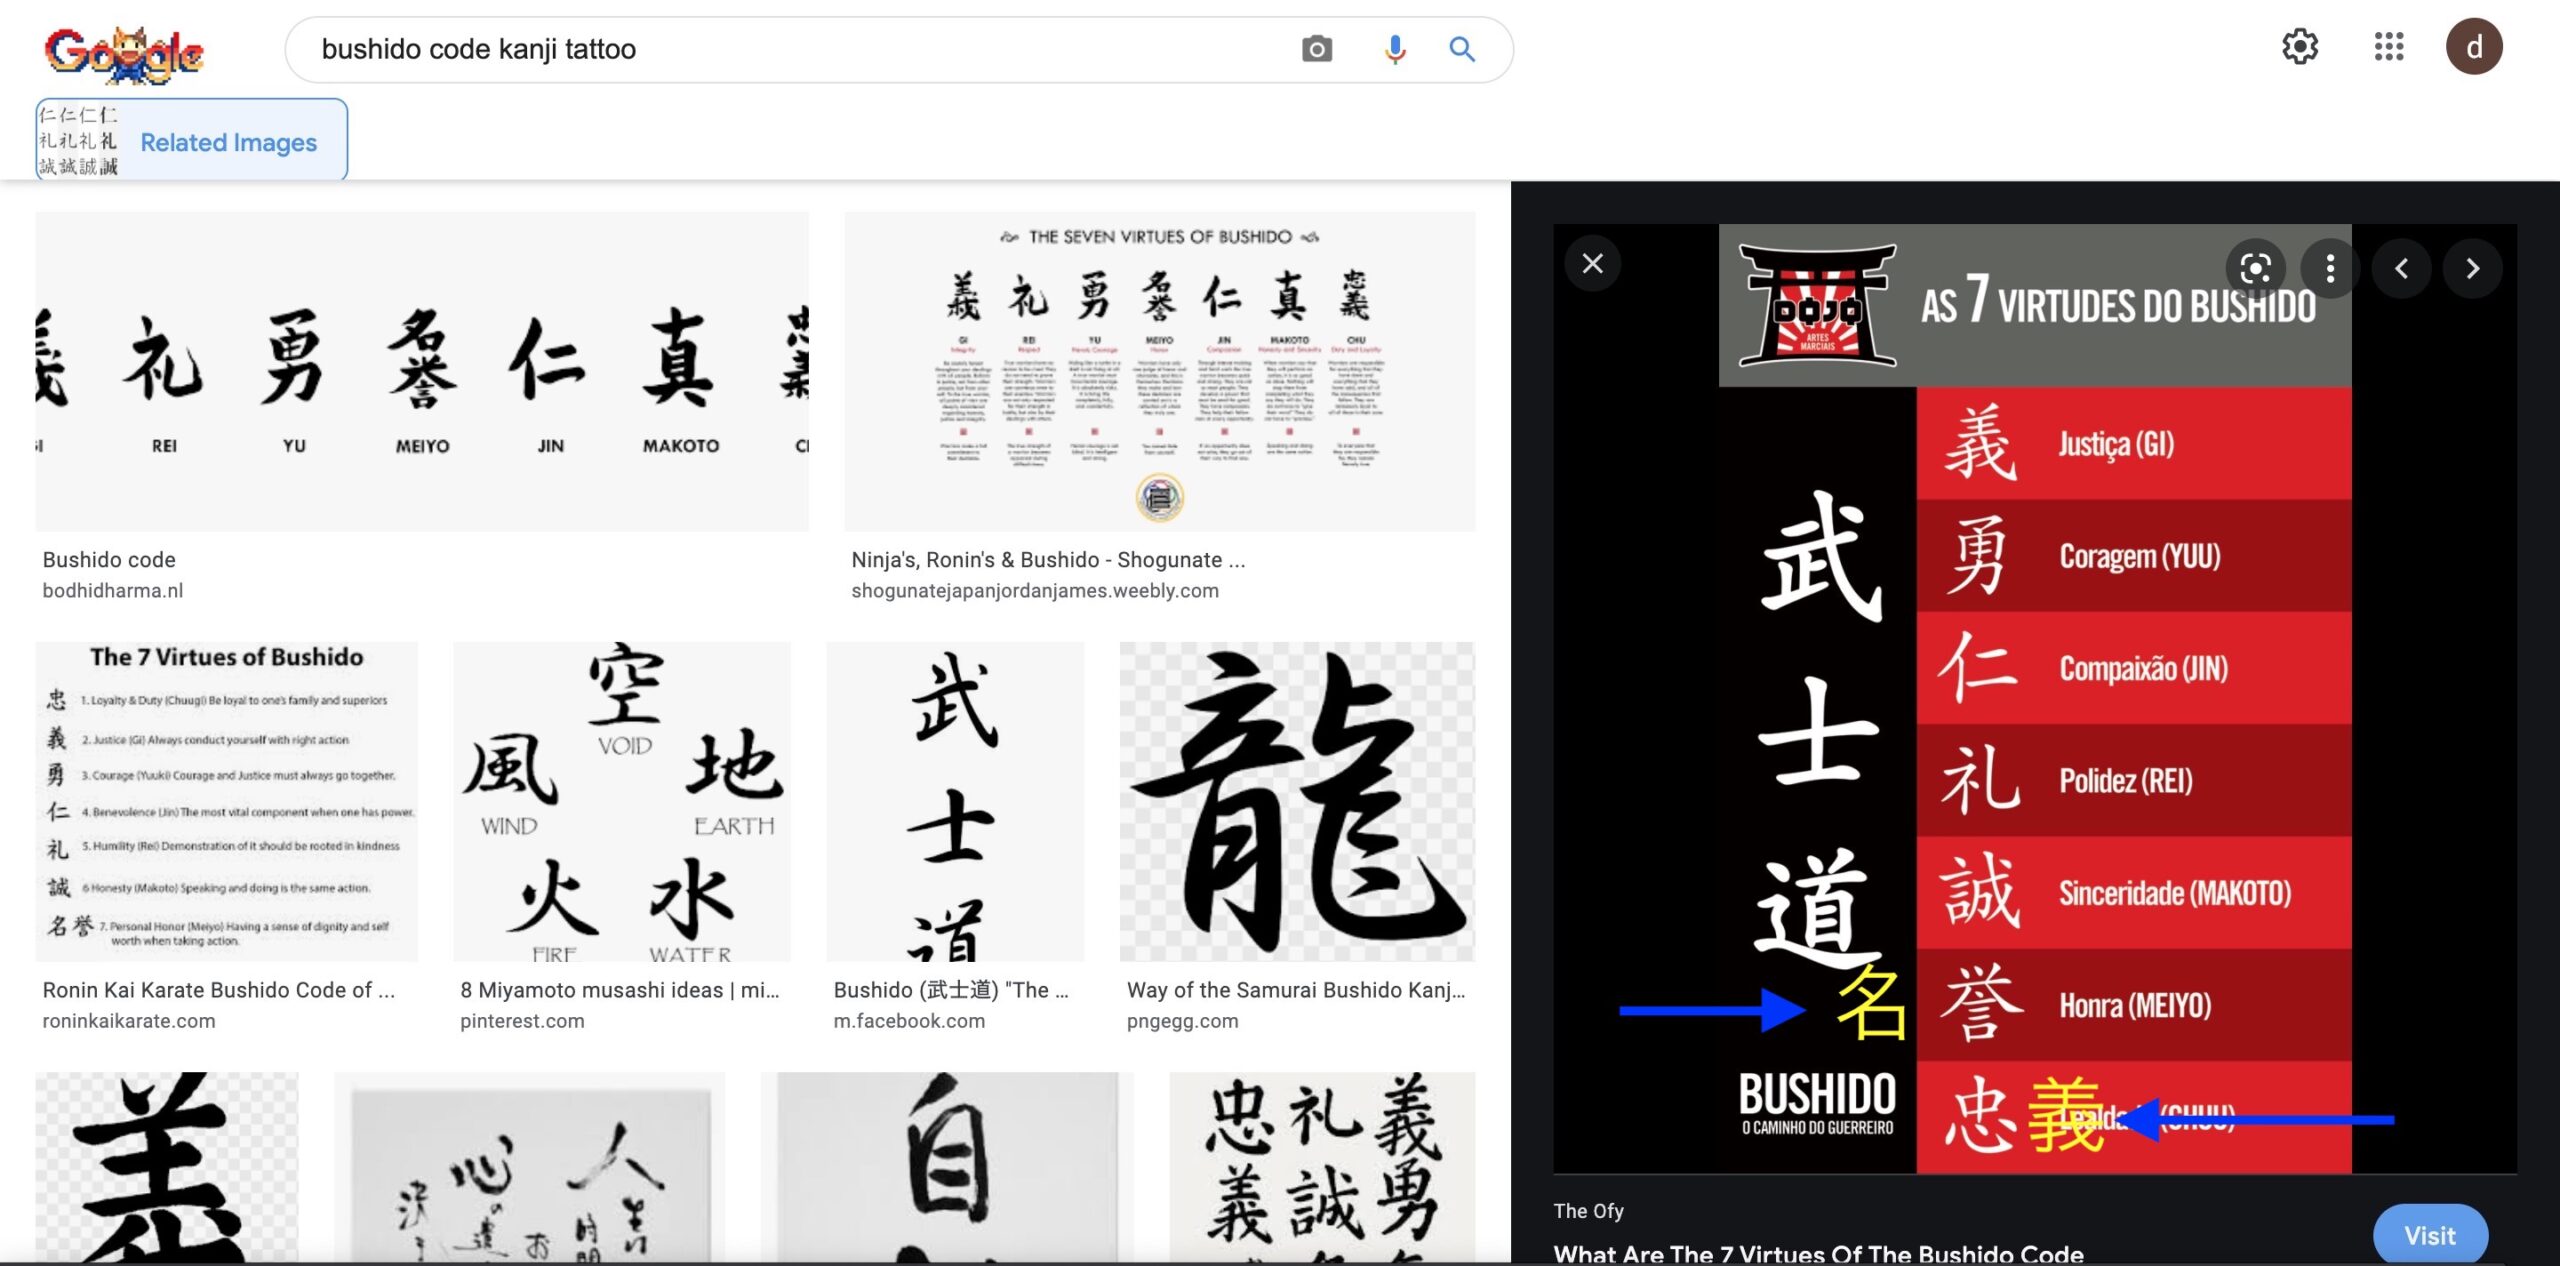Image resolution: width=2560 pixels, height=1266 pixels.
Task: Click '8 Miyamoto musashi ideas' title
Action: pyautogui.click(x=620, y=990)
